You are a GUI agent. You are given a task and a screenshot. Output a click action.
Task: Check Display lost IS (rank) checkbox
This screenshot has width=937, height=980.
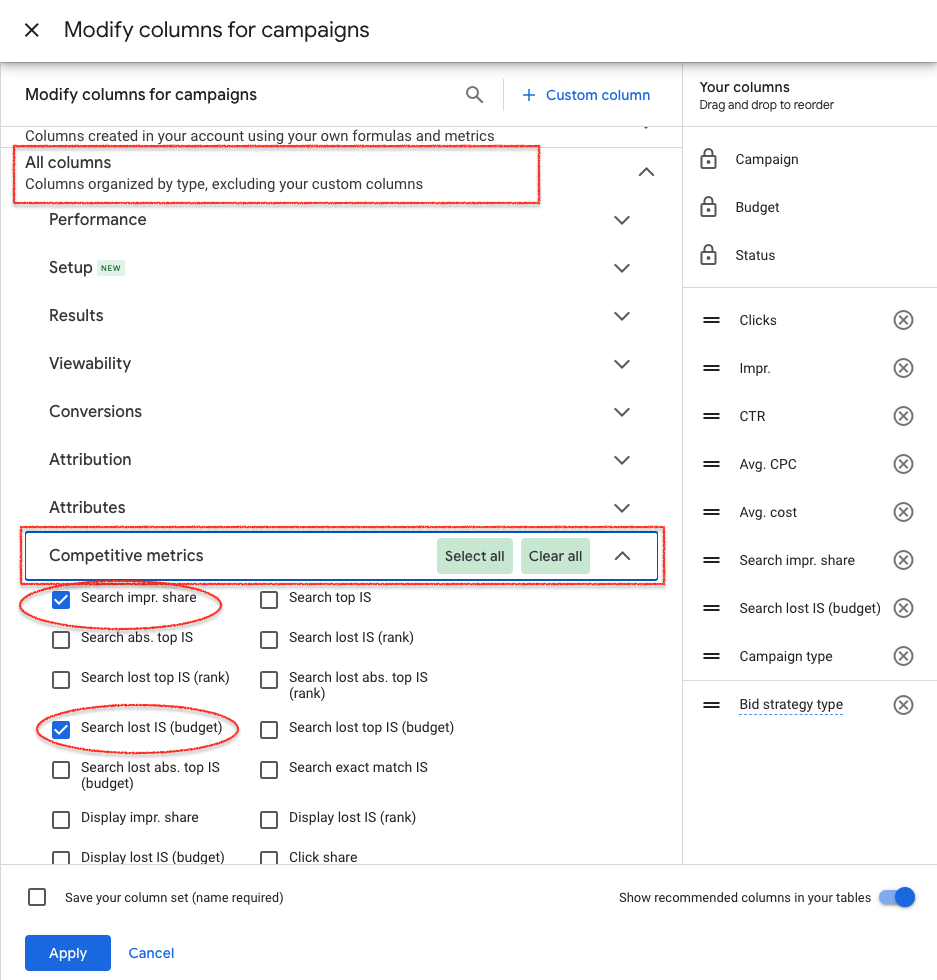click(269, 820)
